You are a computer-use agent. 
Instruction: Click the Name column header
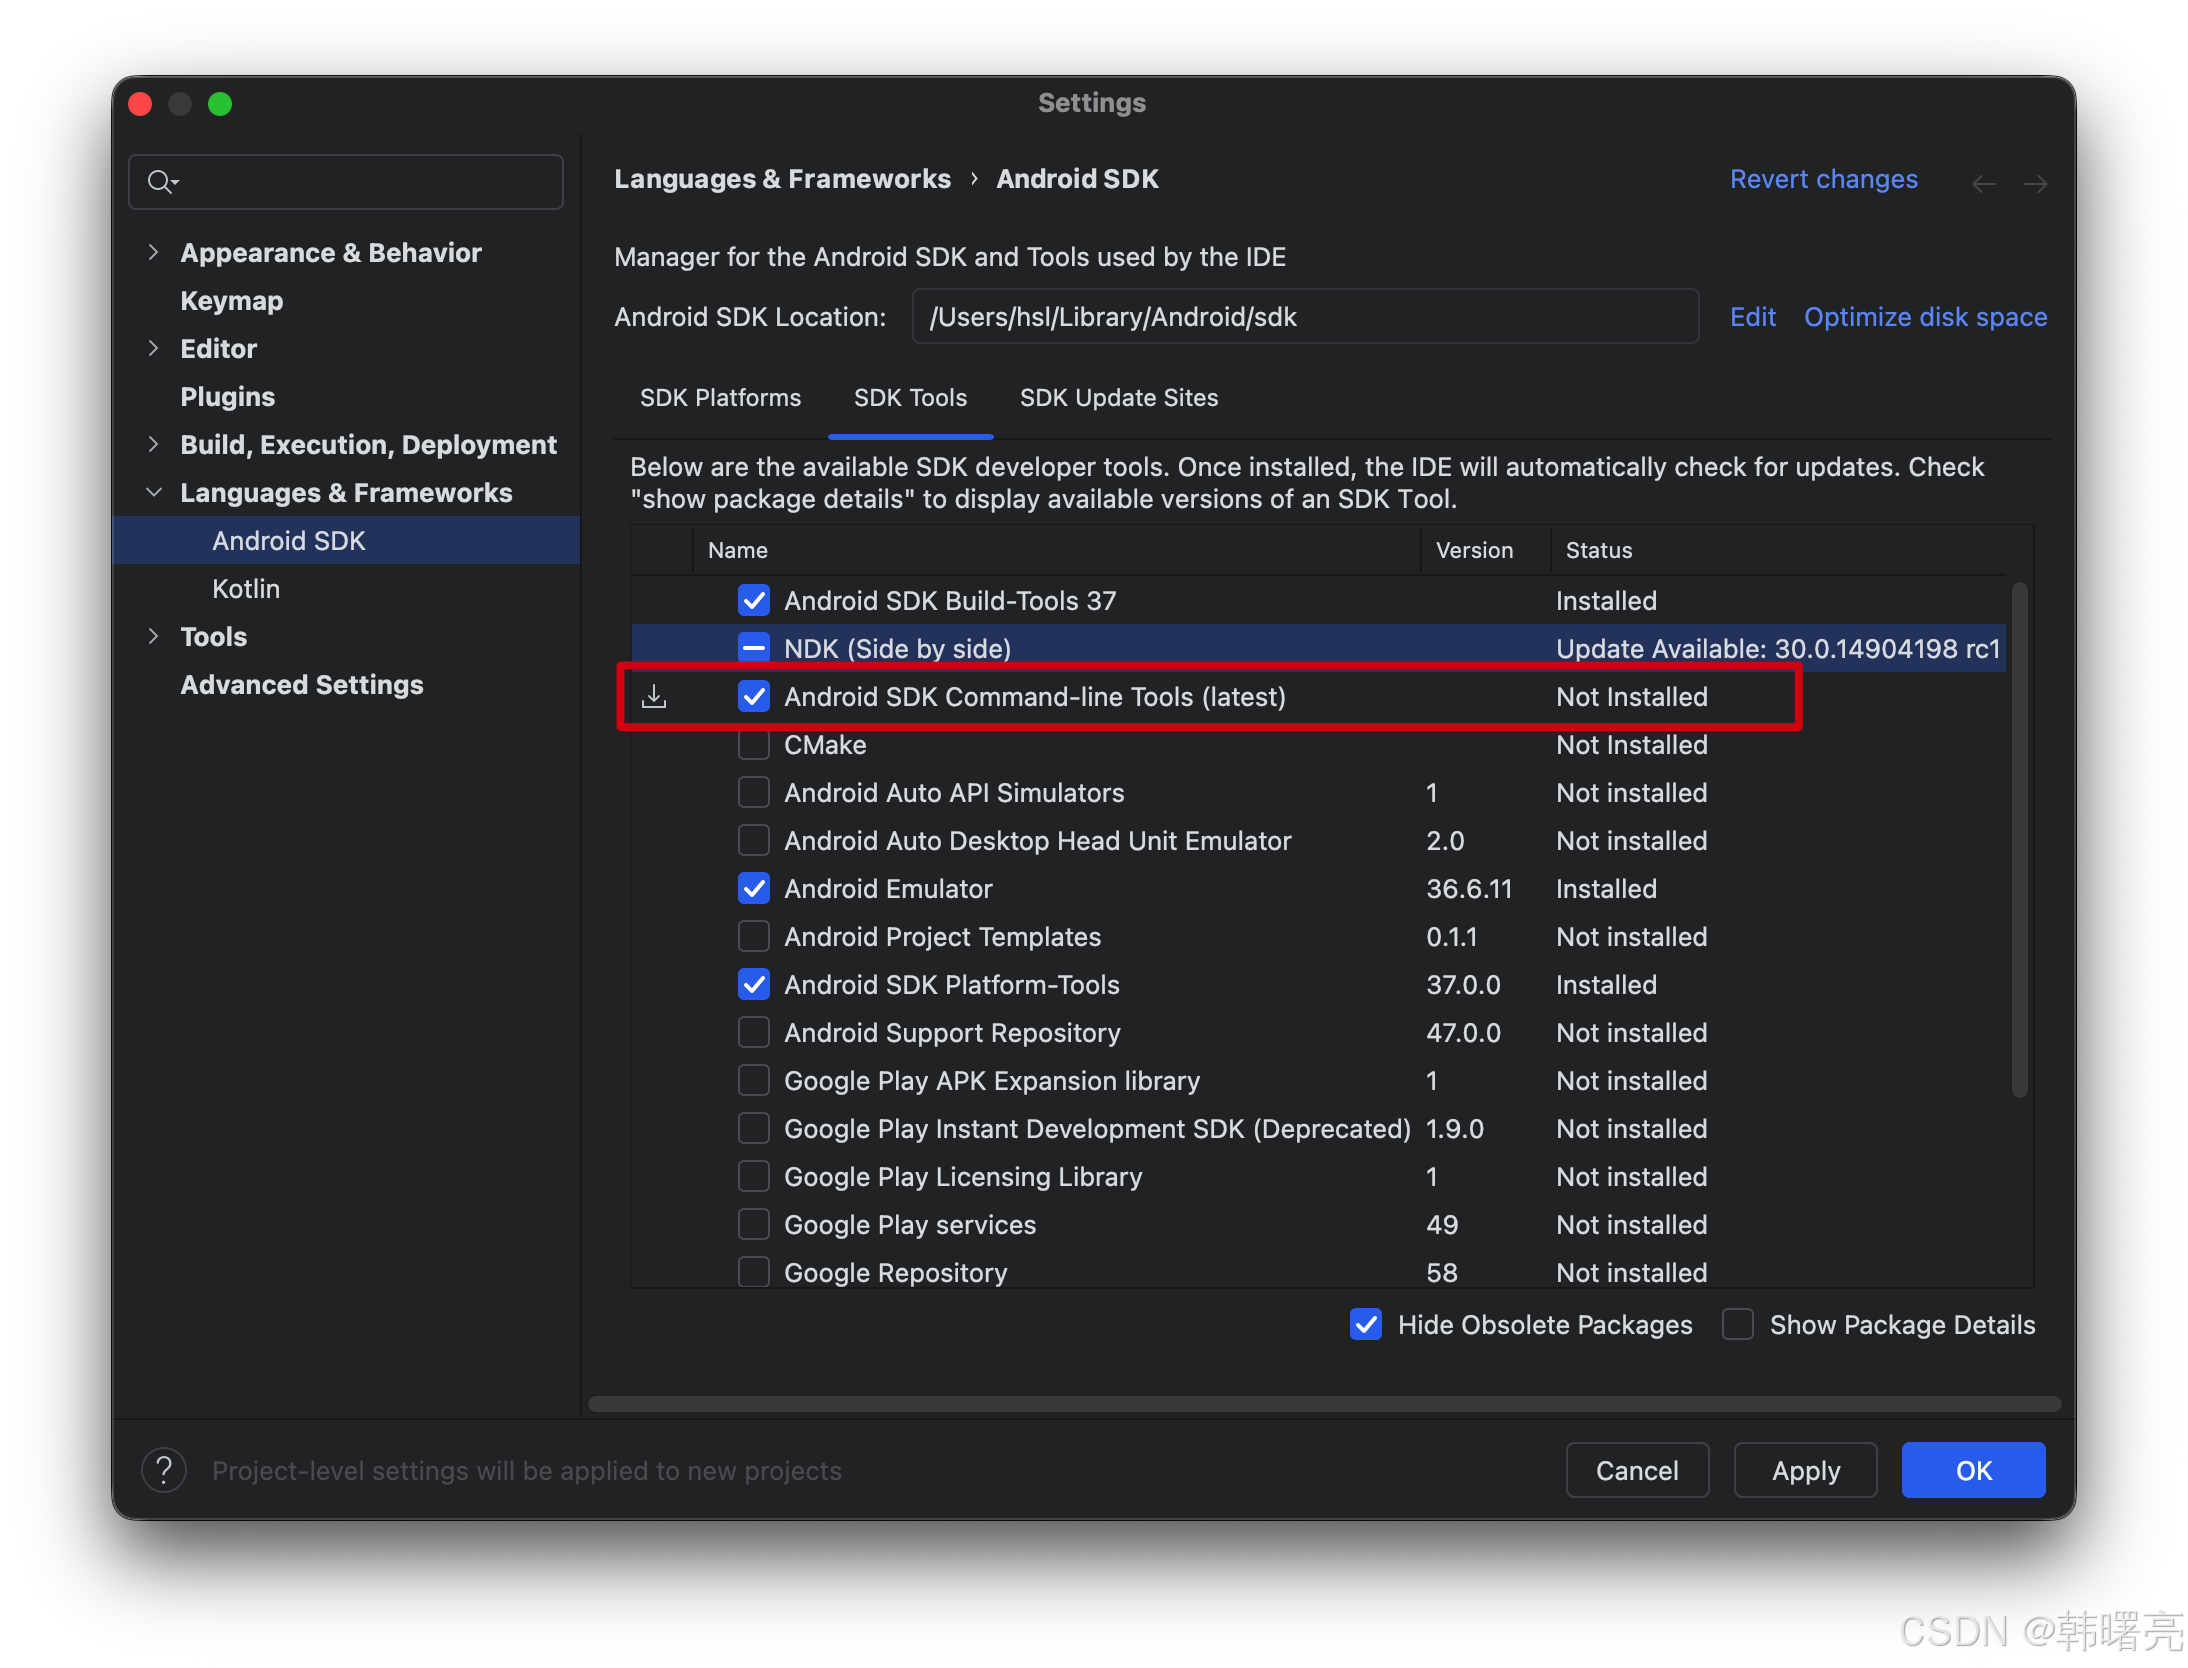tap(738, 550)
